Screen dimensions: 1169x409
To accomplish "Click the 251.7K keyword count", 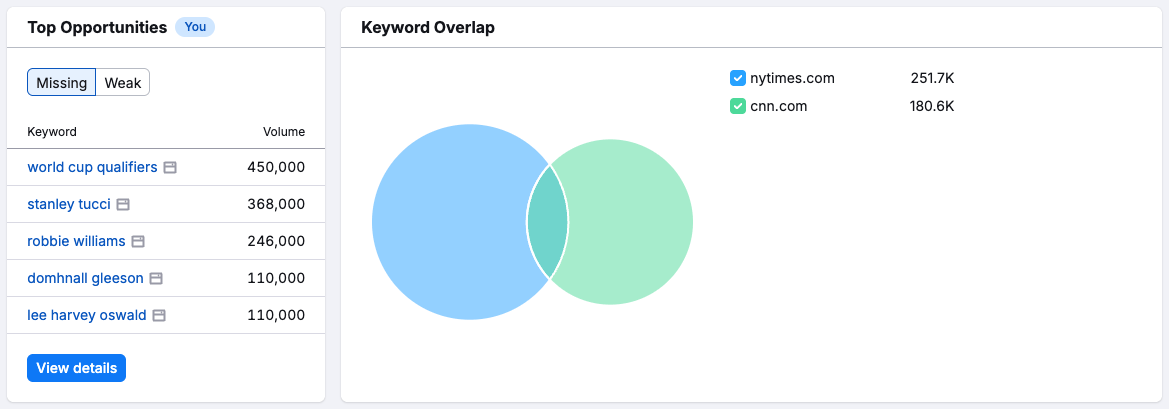I will tap(932, 78).
